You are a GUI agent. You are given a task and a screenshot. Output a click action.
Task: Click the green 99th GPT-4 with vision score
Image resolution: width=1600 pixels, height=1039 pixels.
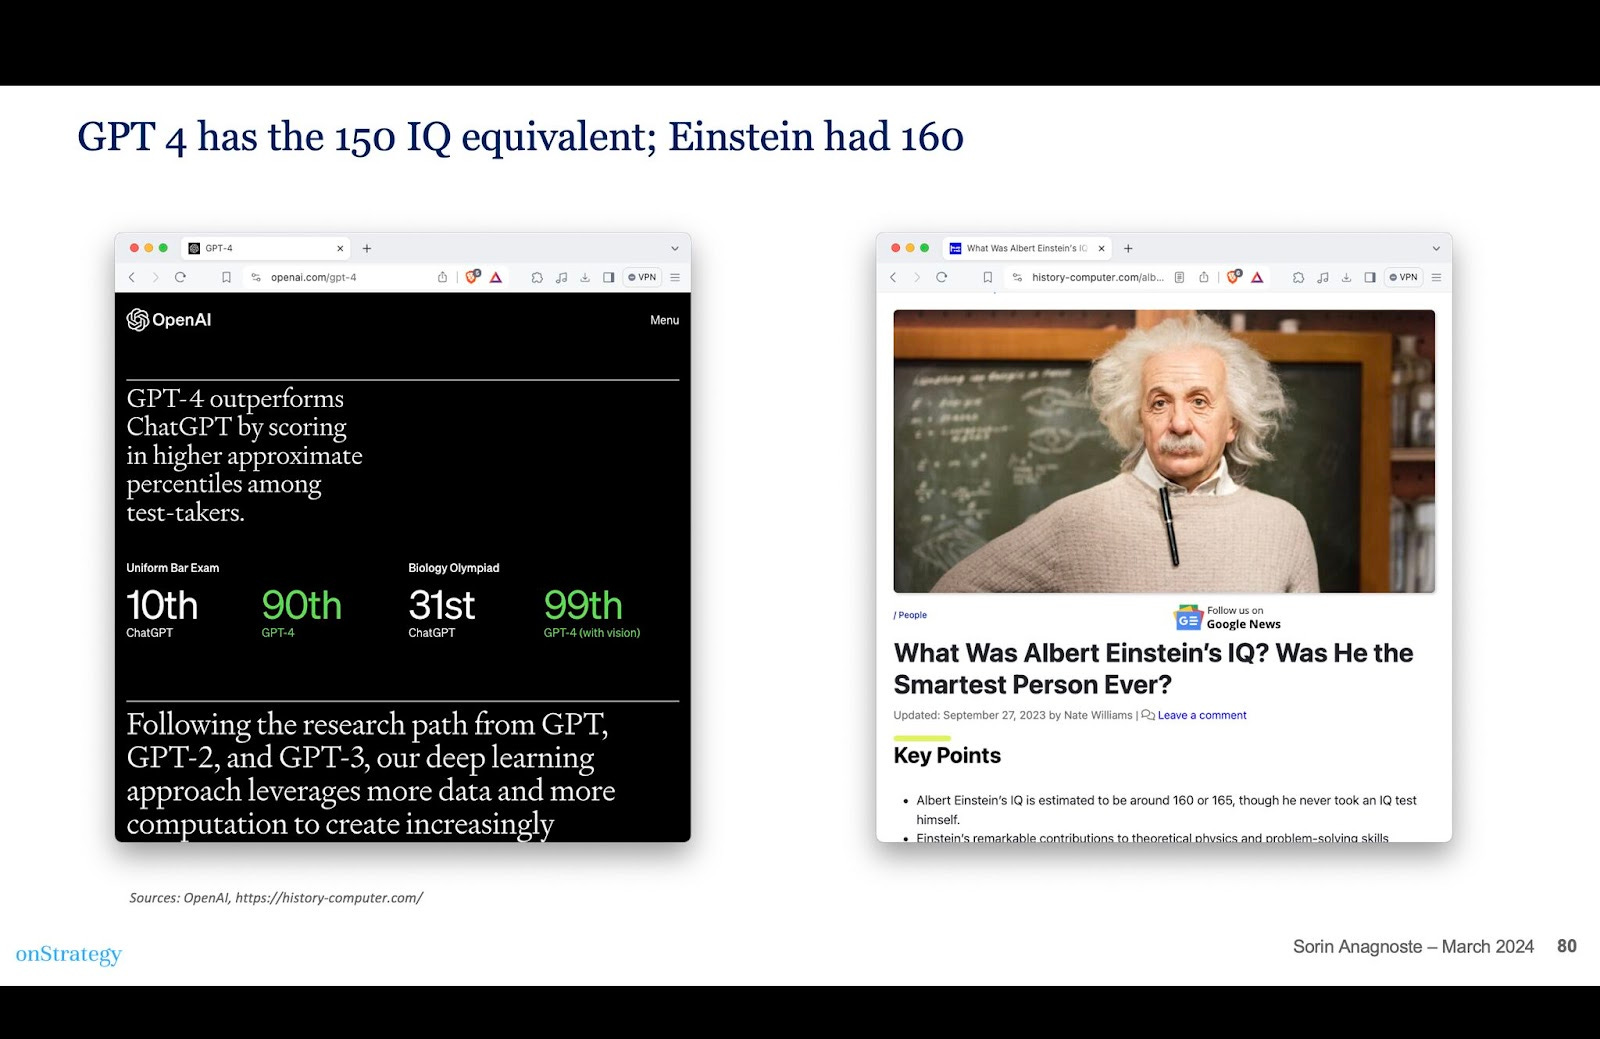583,606
